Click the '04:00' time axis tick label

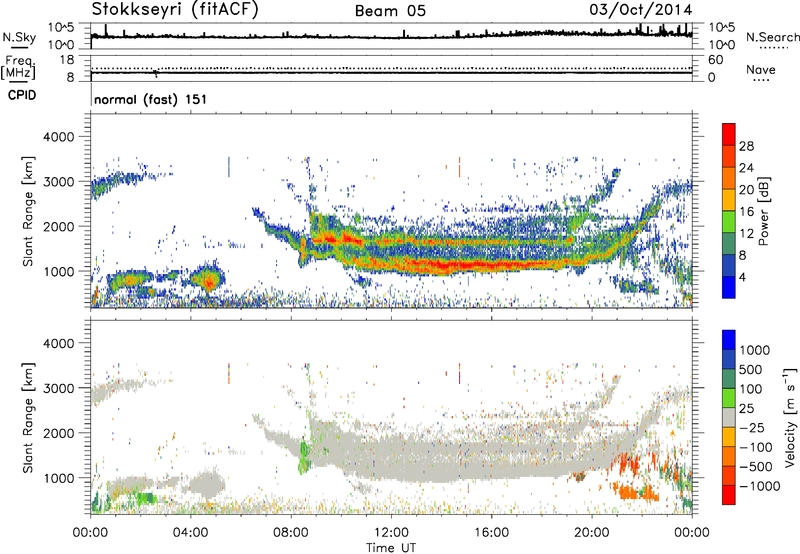tap(190, 533)
